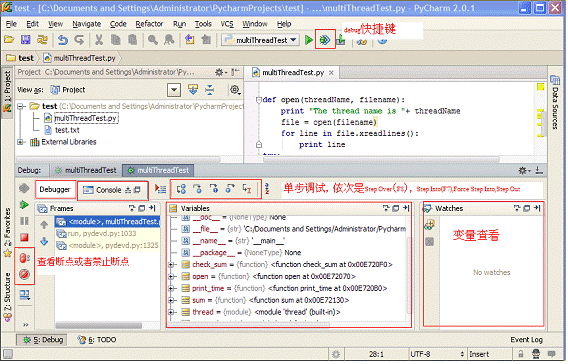568x364 pixels.
Task: Click the Replace toolbar icon
Action: click(169, 39)
